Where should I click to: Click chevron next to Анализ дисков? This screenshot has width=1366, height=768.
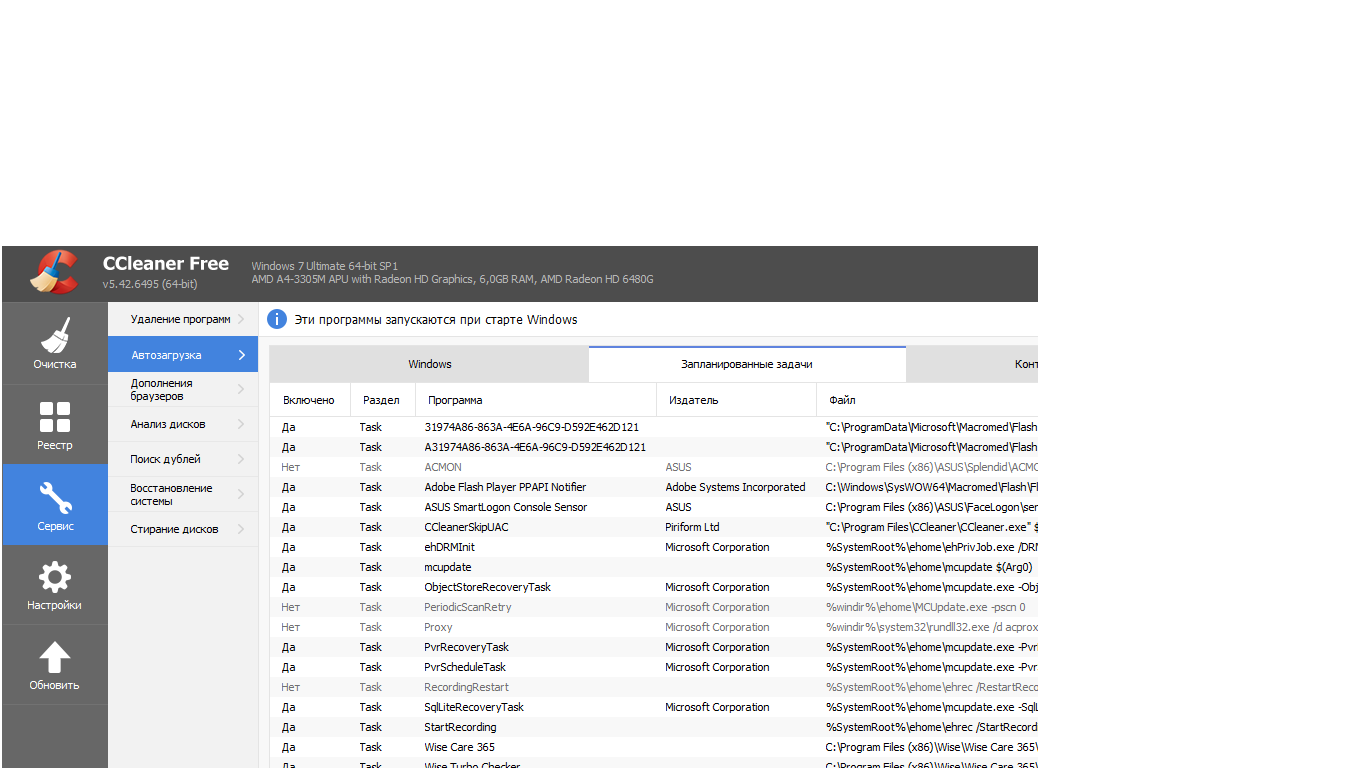coord(241,424)
